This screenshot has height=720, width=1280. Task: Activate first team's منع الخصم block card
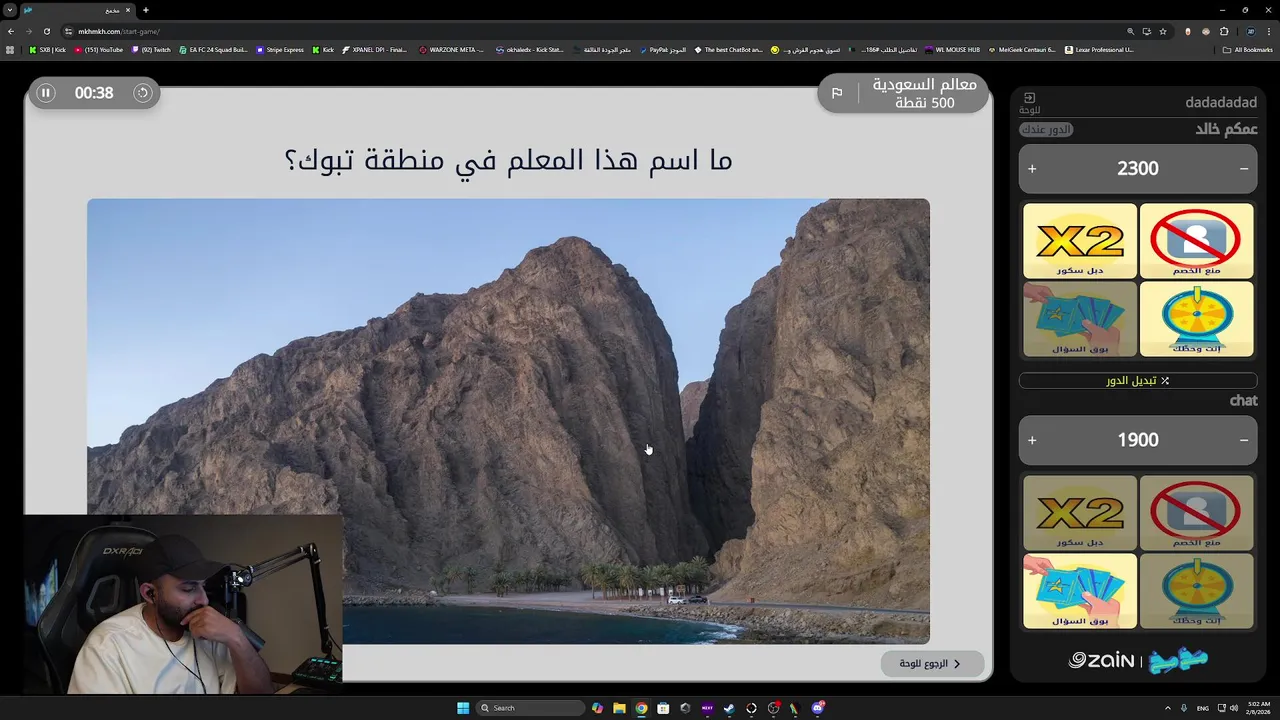(1196, 241)
